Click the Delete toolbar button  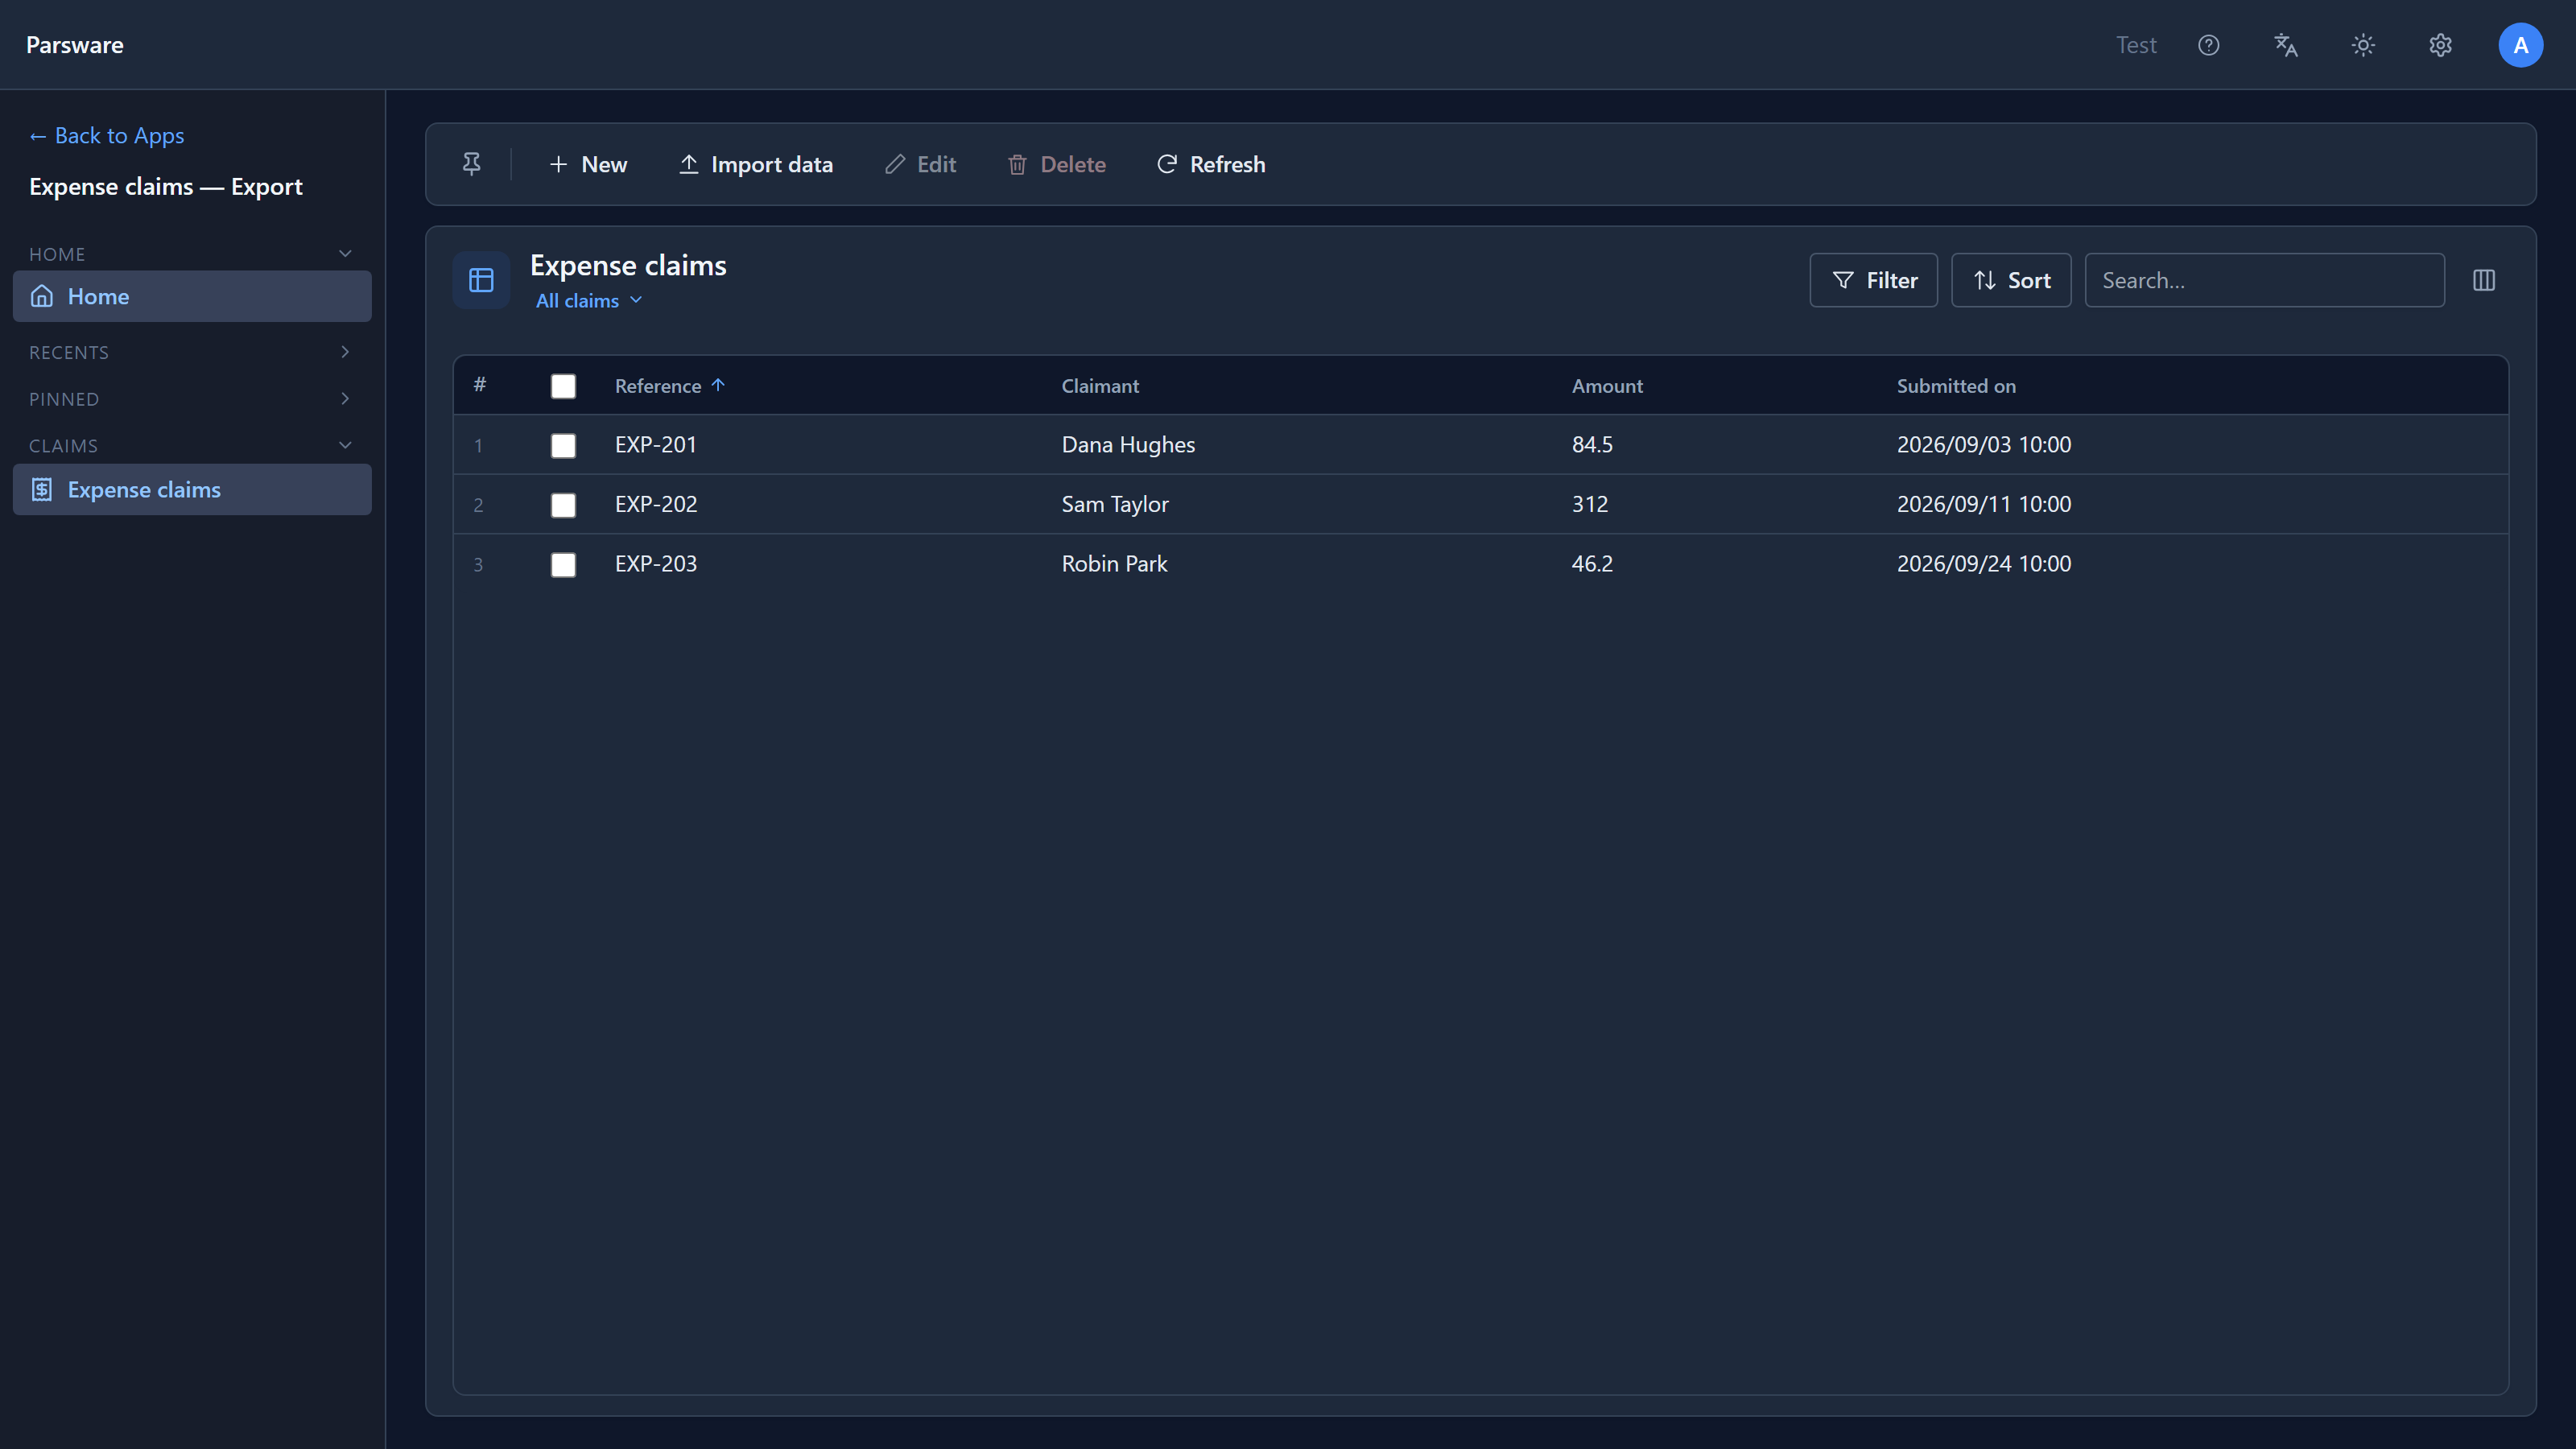point(1056,164)
